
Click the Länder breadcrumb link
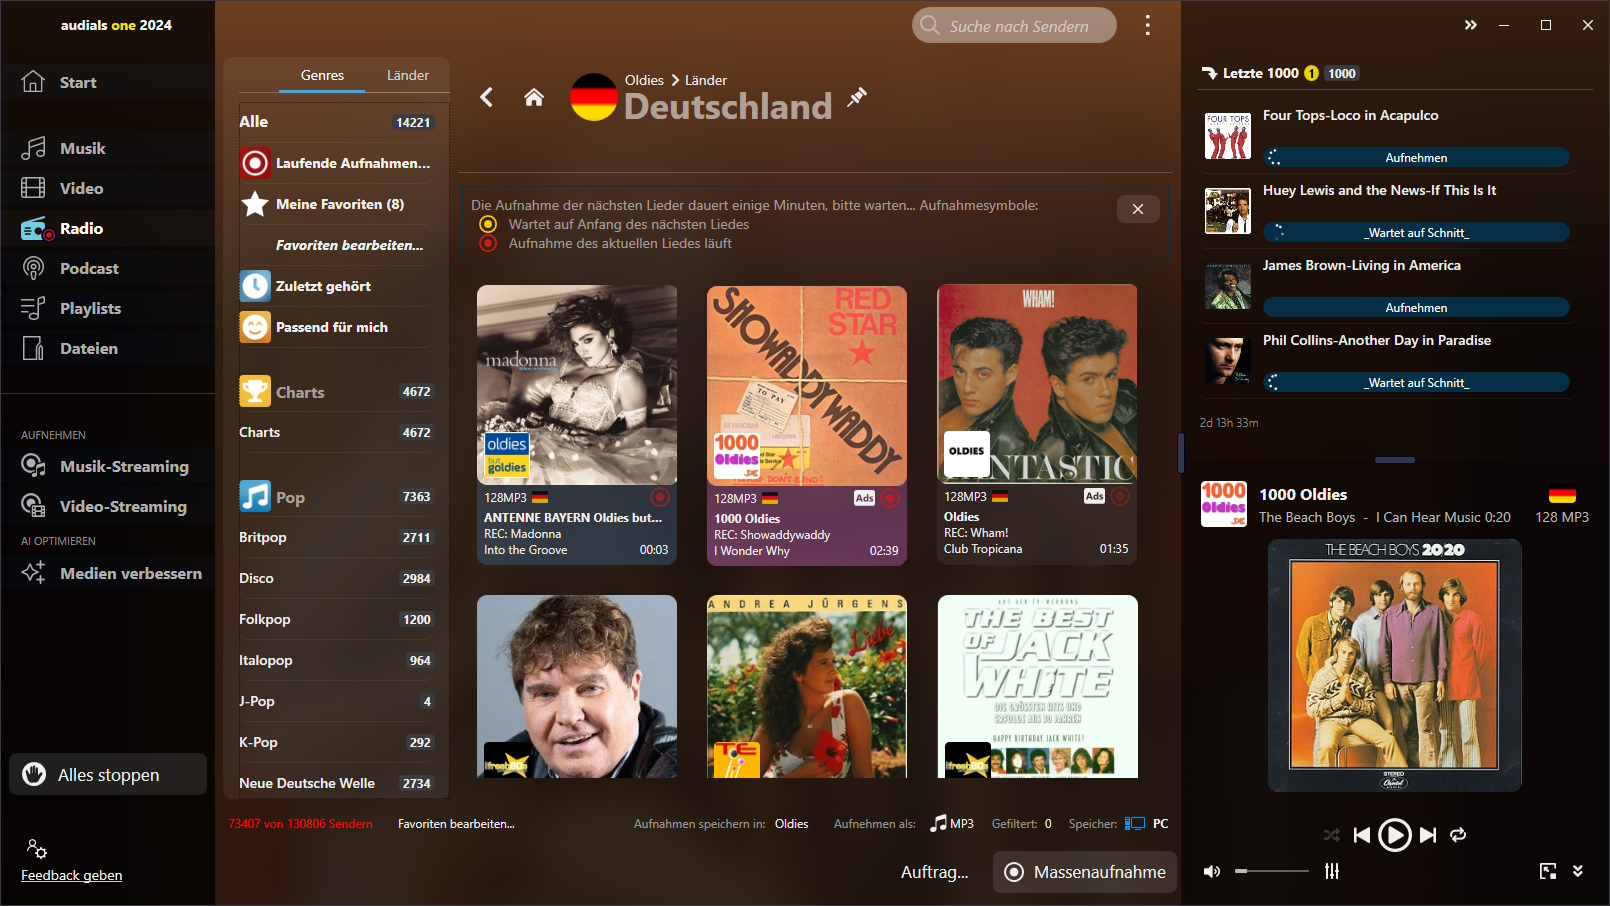(706, 80)
